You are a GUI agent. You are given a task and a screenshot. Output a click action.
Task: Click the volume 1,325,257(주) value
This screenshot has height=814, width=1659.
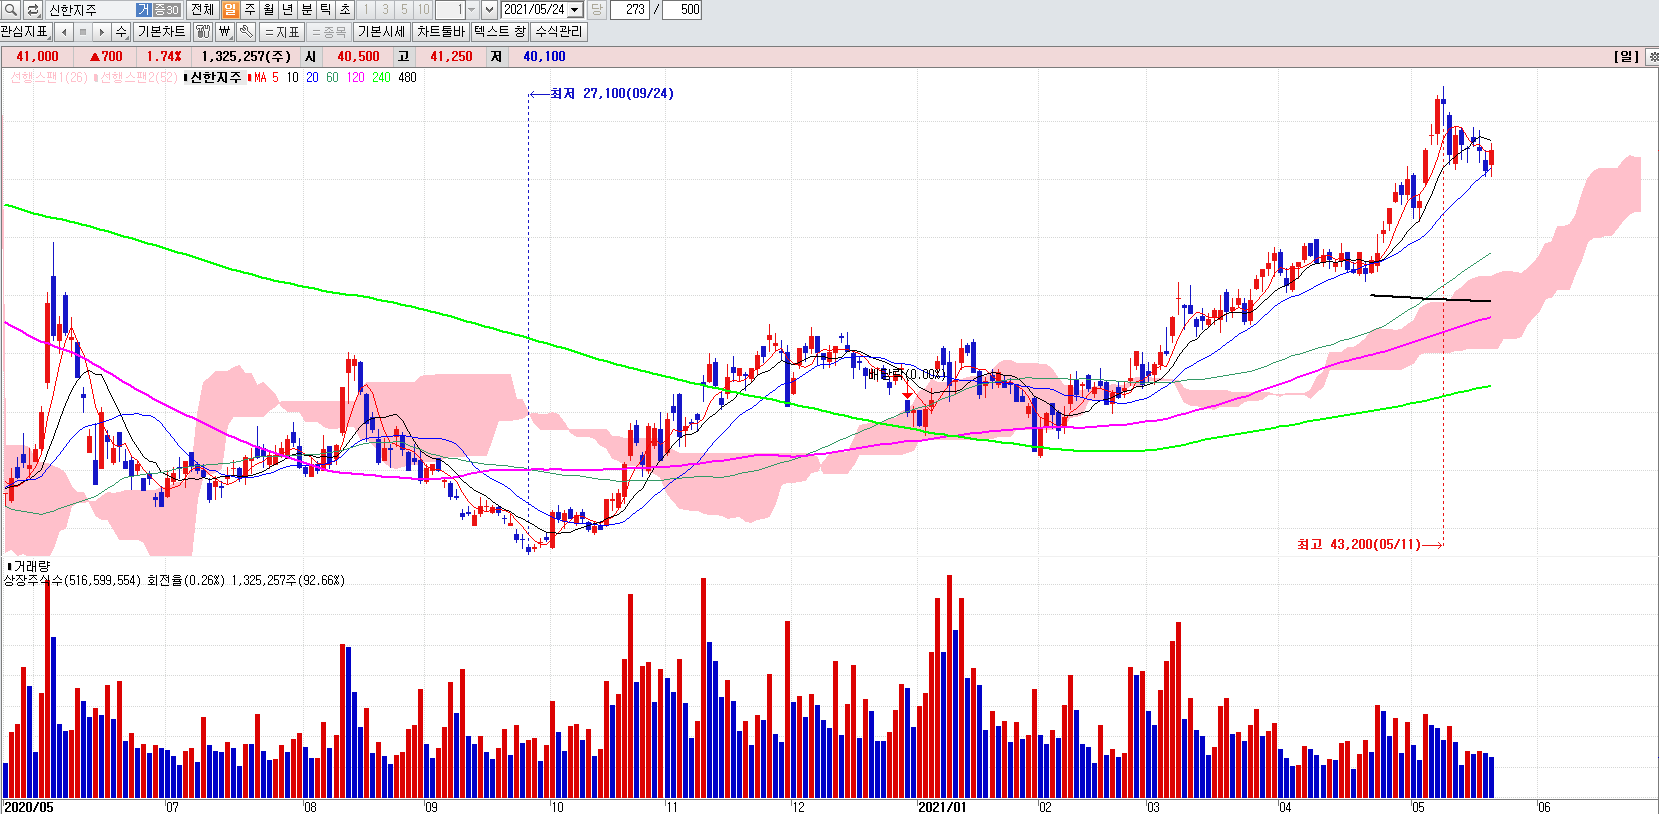(246, 56)
